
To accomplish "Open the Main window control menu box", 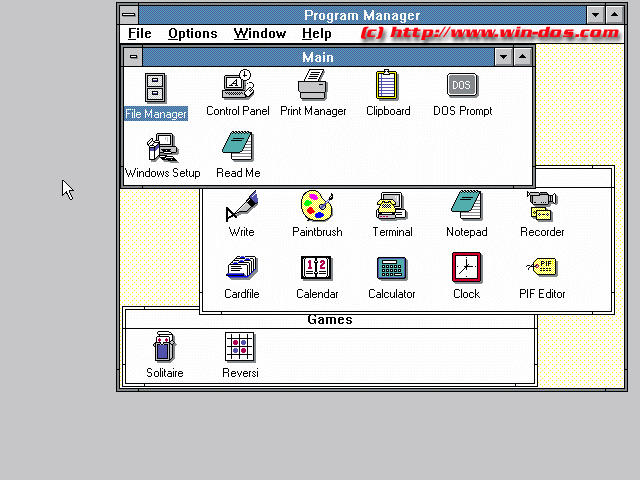I will (134, 57).
